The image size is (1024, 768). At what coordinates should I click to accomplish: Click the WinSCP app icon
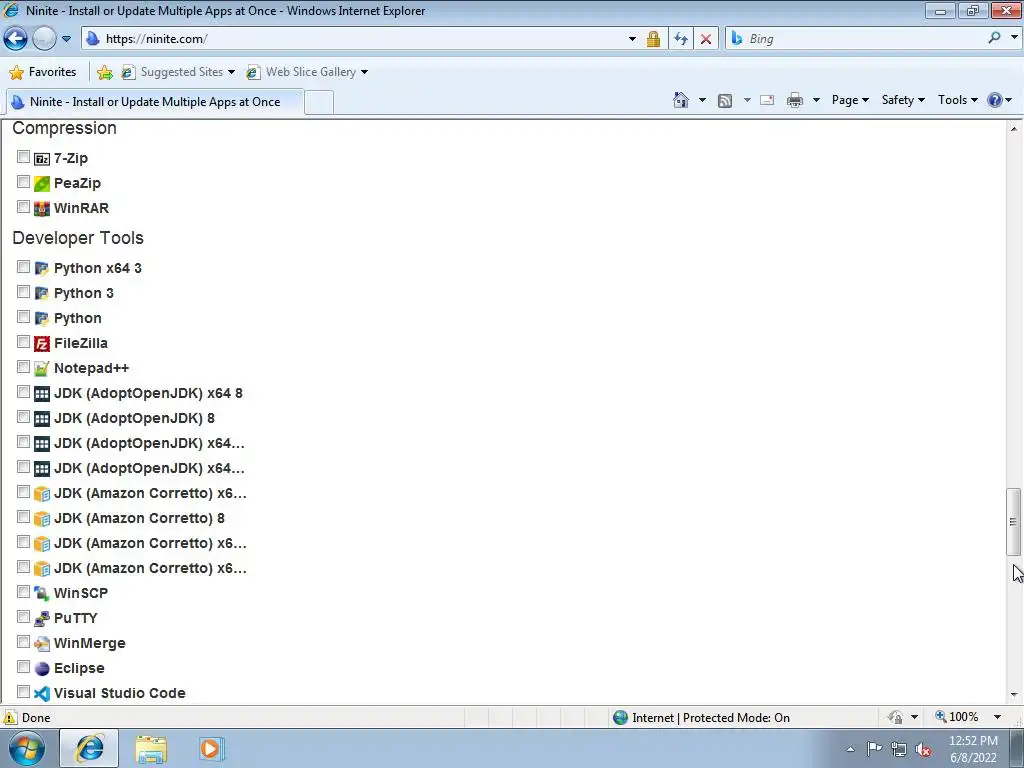click(42, 594)
